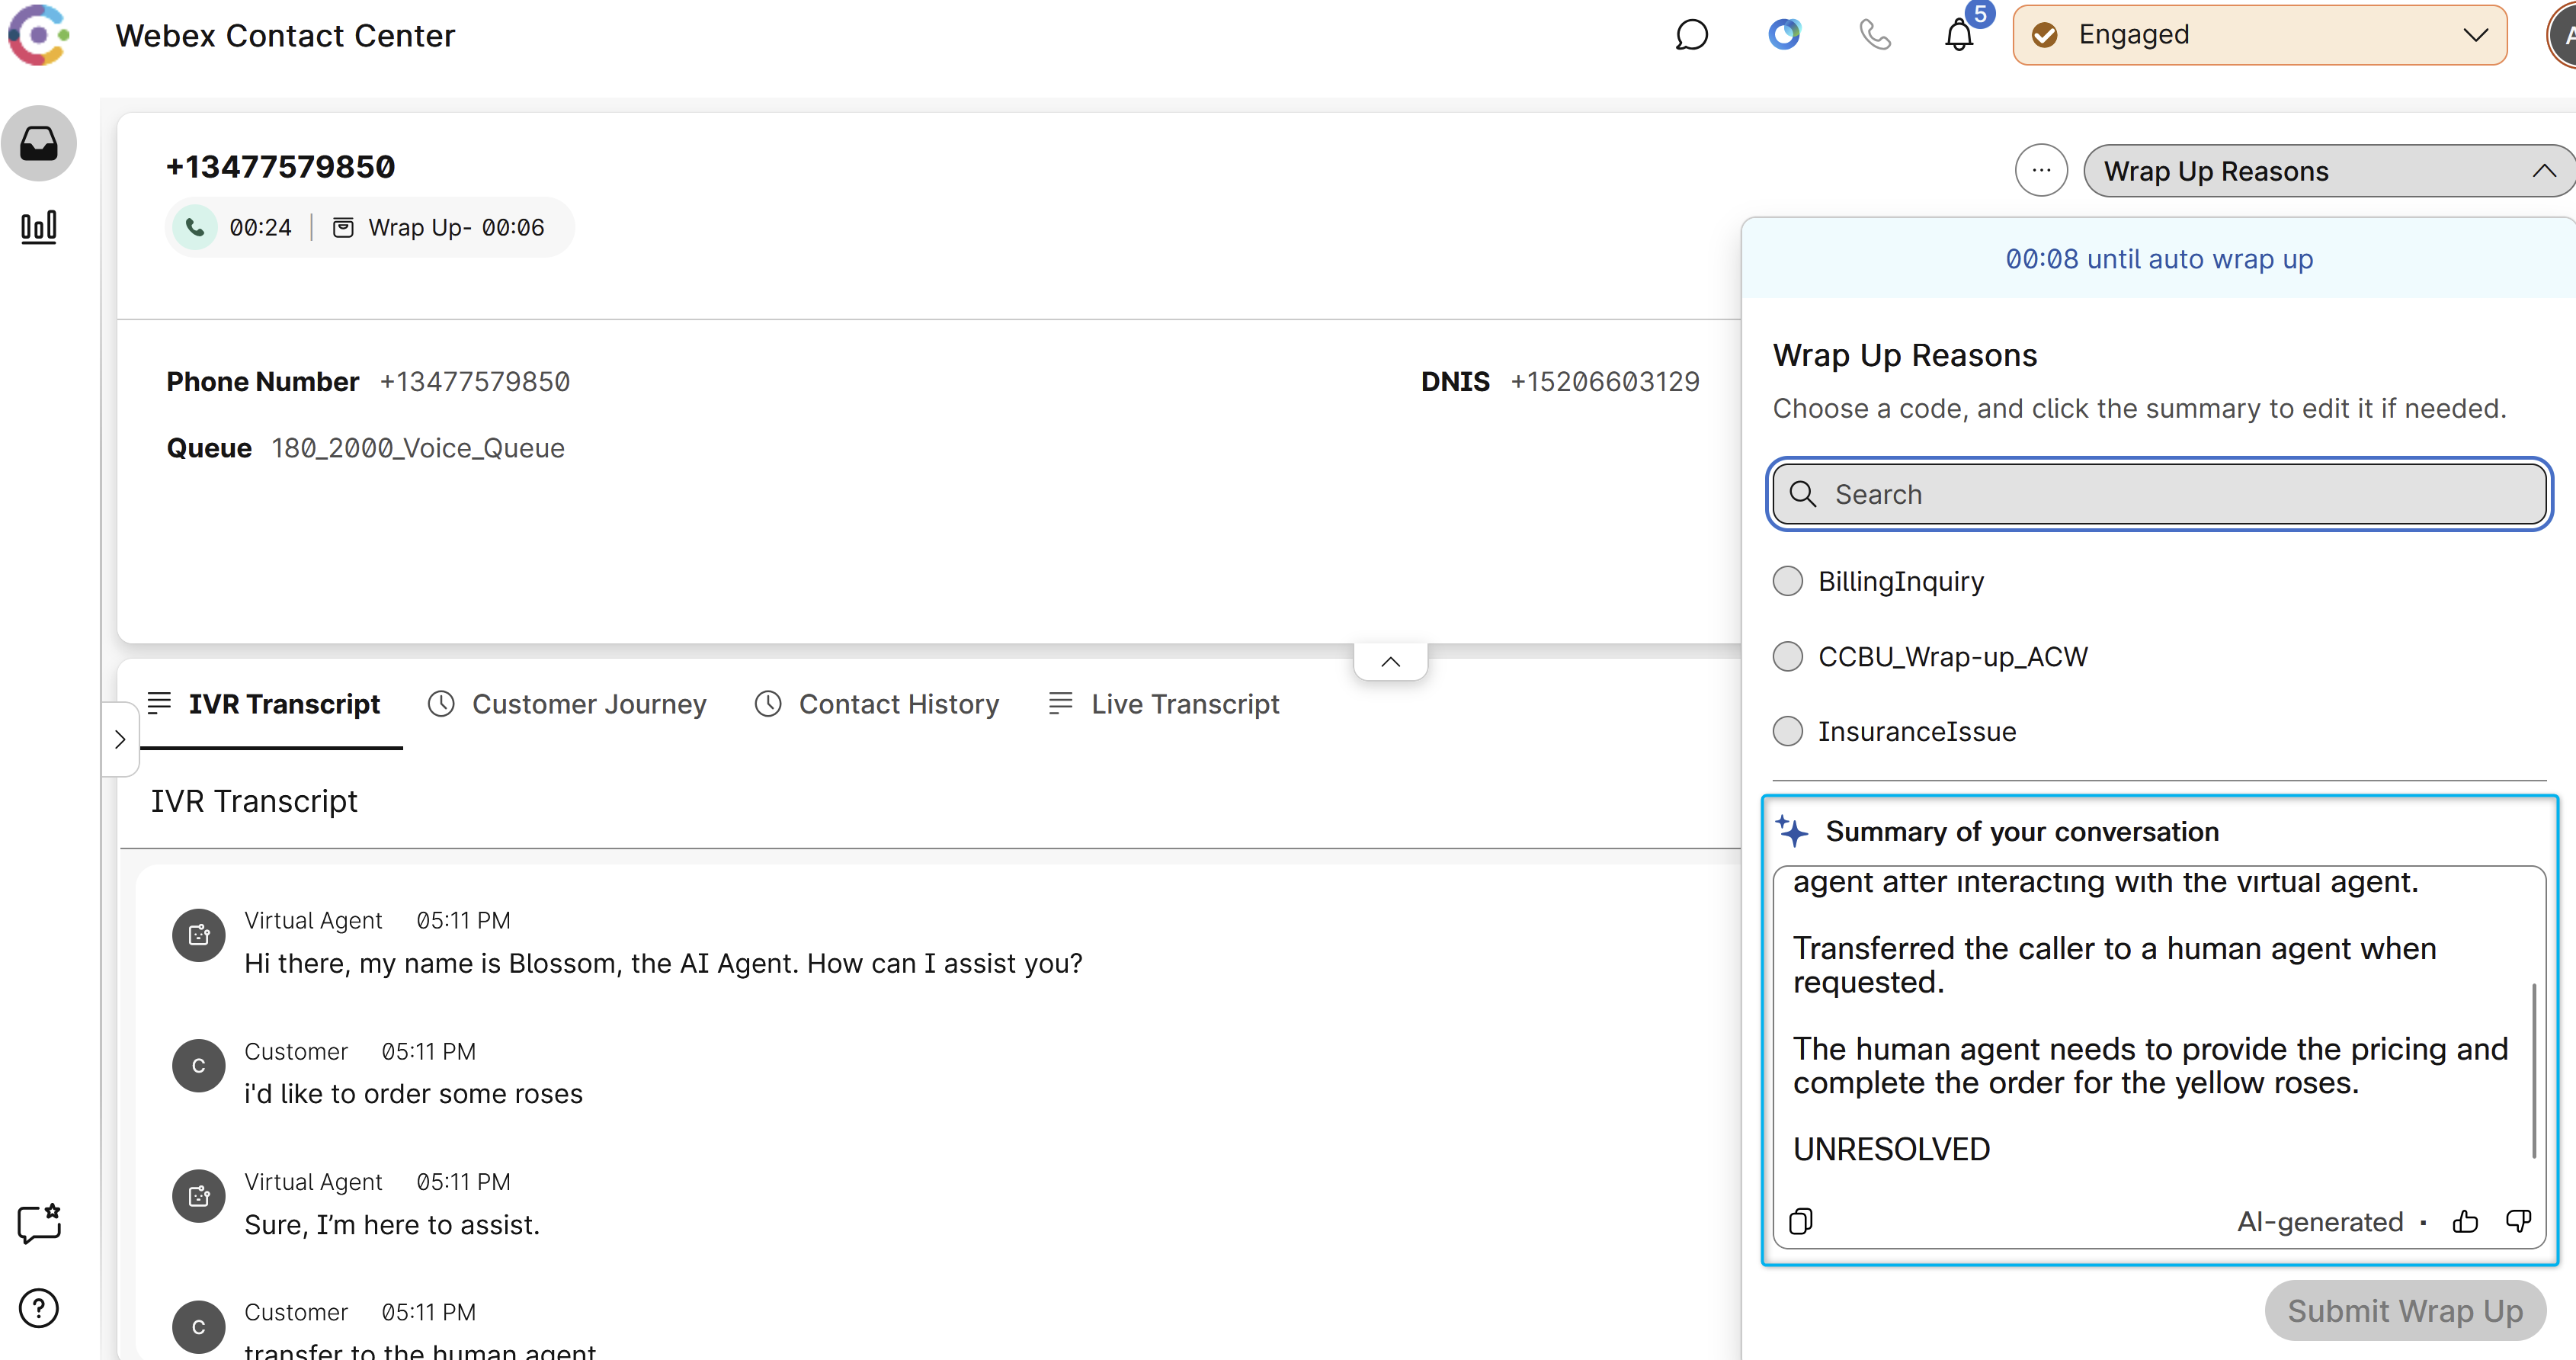
Task: Click the Submit Wrap Up button
Action: (2404, 1310)
